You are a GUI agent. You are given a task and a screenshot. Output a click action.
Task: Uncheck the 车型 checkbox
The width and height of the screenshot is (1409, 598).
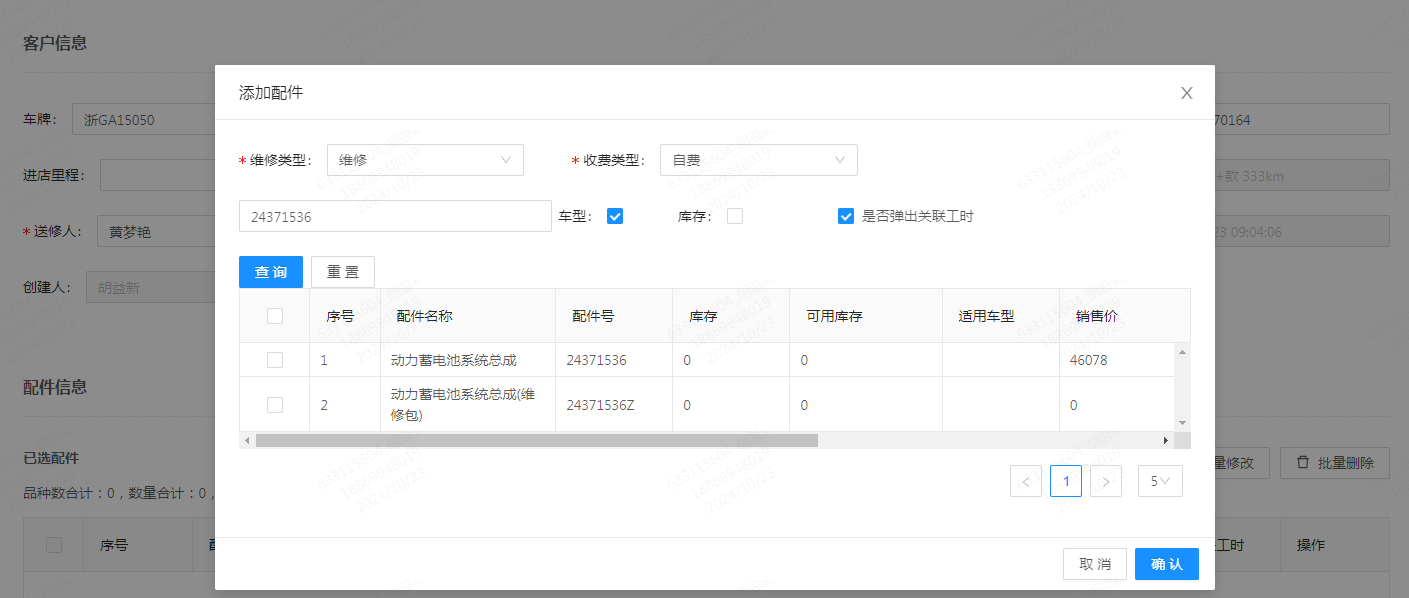[x=615, y=216]
